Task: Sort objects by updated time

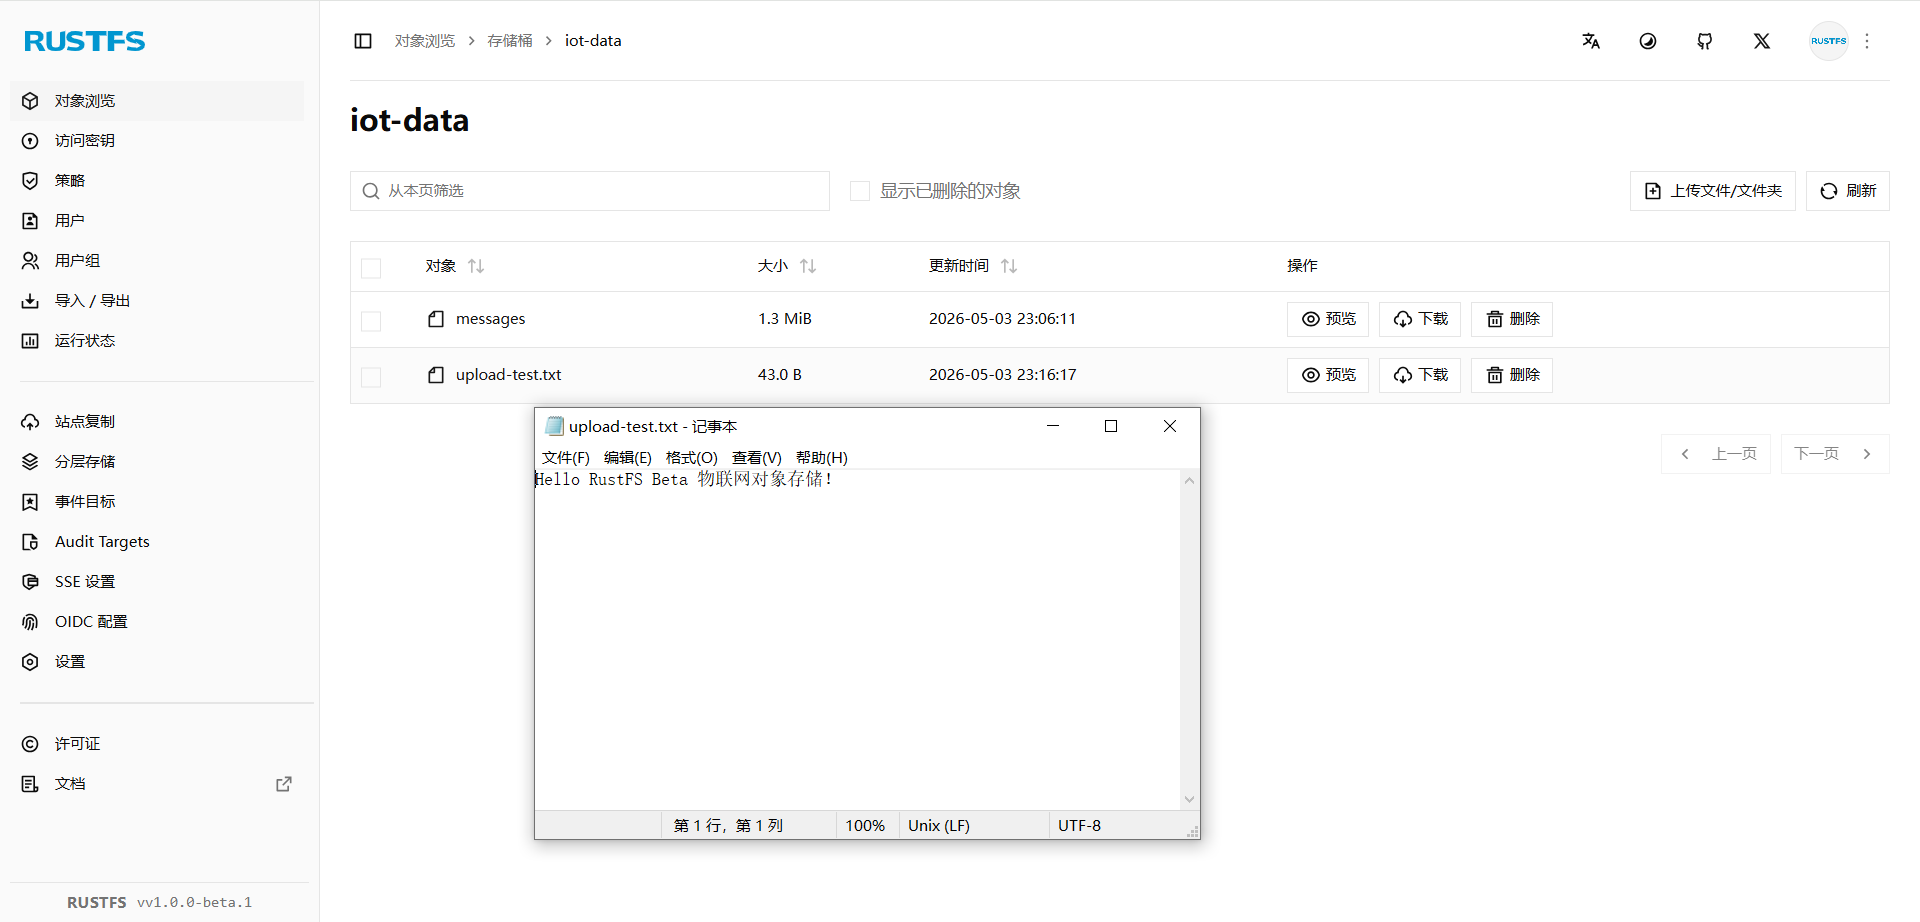Action: point(1009,266)
